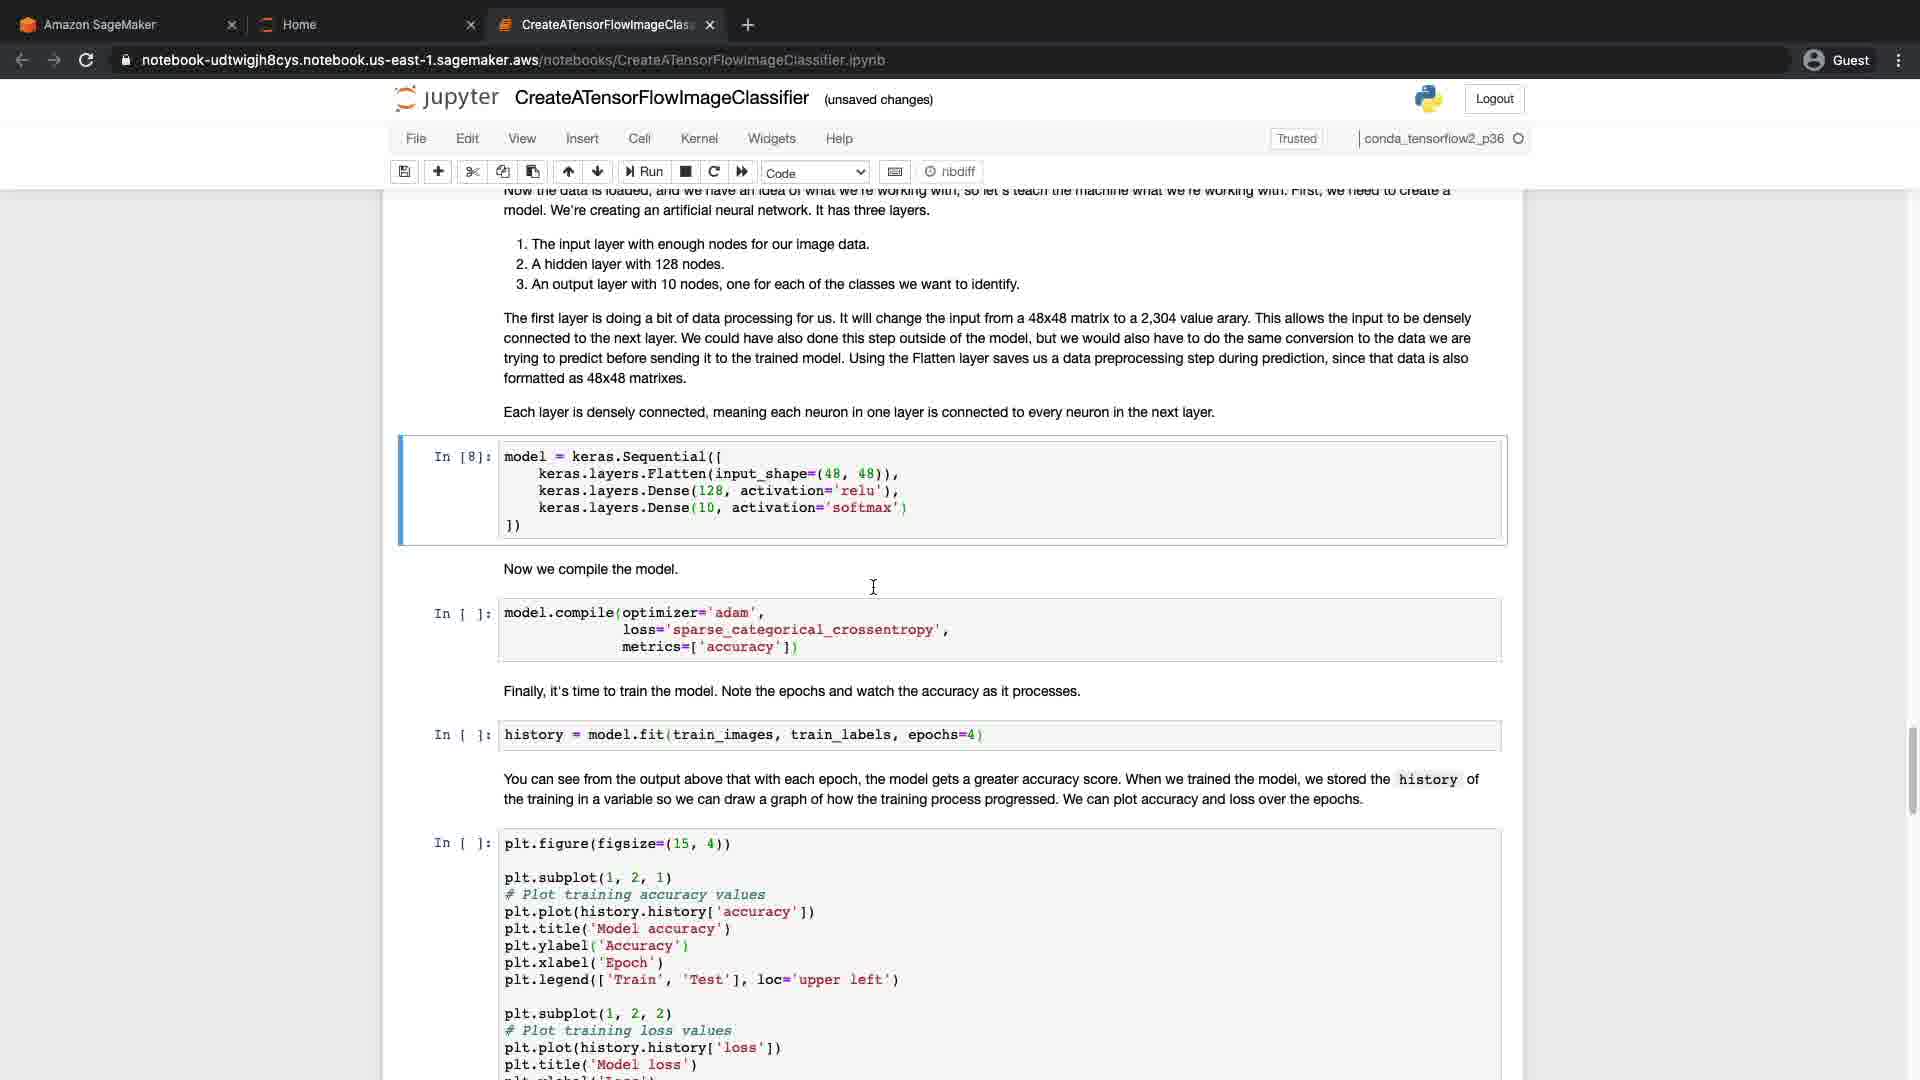The width and height of the screenshot is (1920, 1080).
Task: Copy selected cells icon
Action: click(x=503, y=172)
